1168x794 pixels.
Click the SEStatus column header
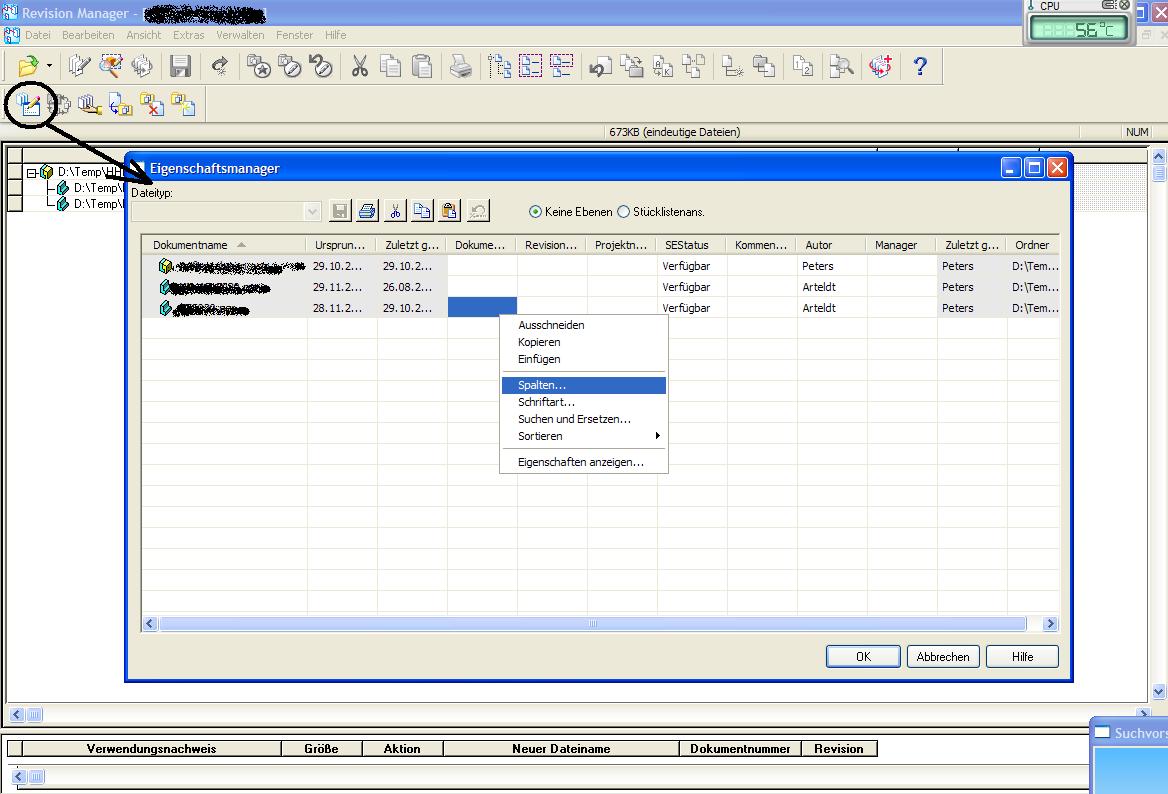(x=691, y=245)
